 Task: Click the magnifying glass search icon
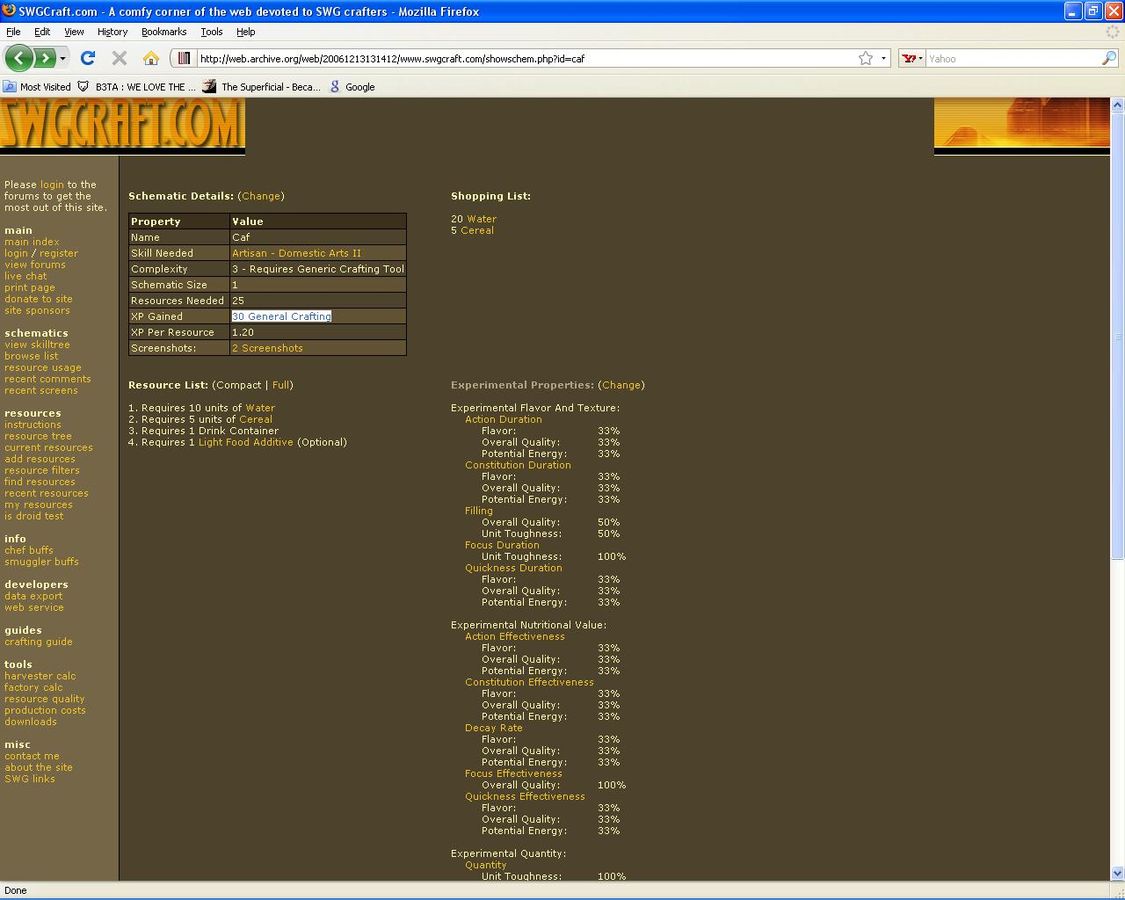click(x=1108, y=58)
